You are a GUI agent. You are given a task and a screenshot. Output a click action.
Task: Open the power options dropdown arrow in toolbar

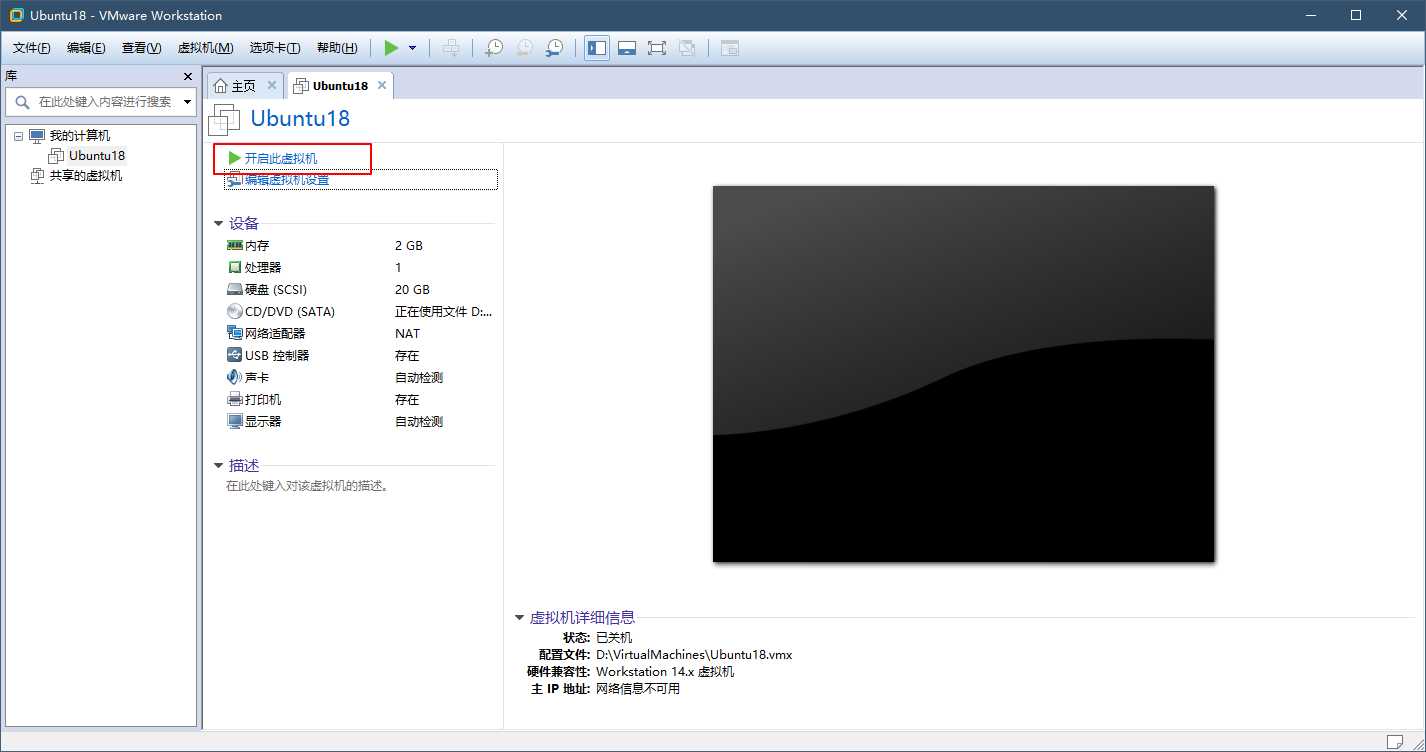[412, 48]
